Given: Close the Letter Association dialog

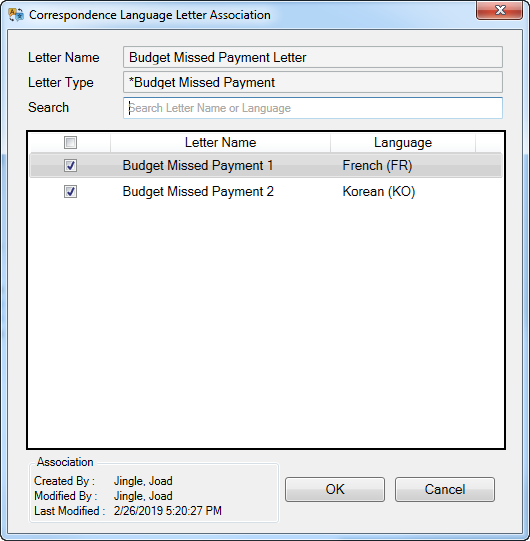Looking at the screenshot, I should (x=500, y=10).
